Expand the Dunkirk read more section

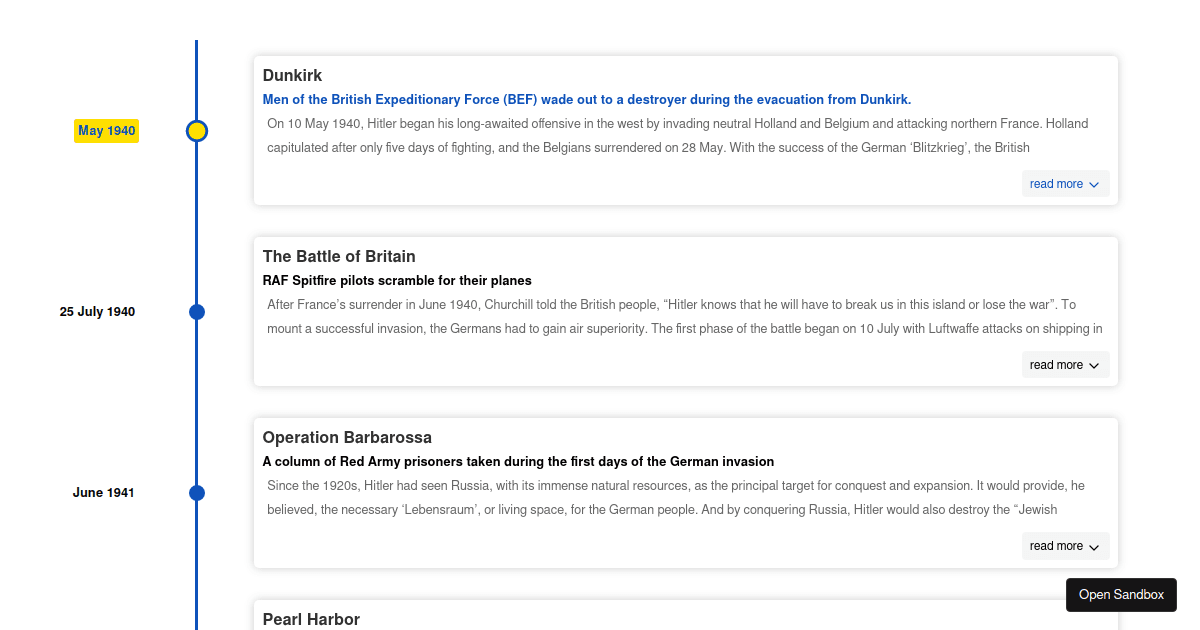(x=1065, y=184)
